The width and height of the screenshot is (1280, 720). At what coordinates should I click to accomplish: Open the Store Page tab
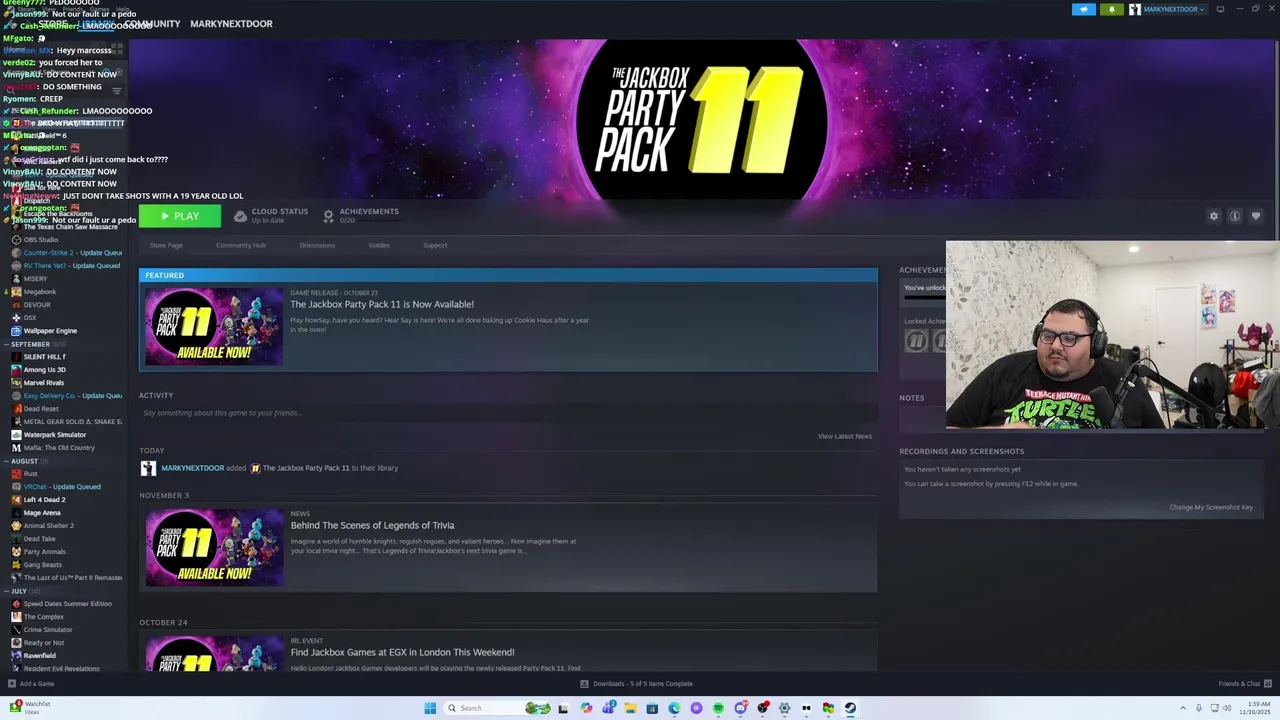coord(166,245)
